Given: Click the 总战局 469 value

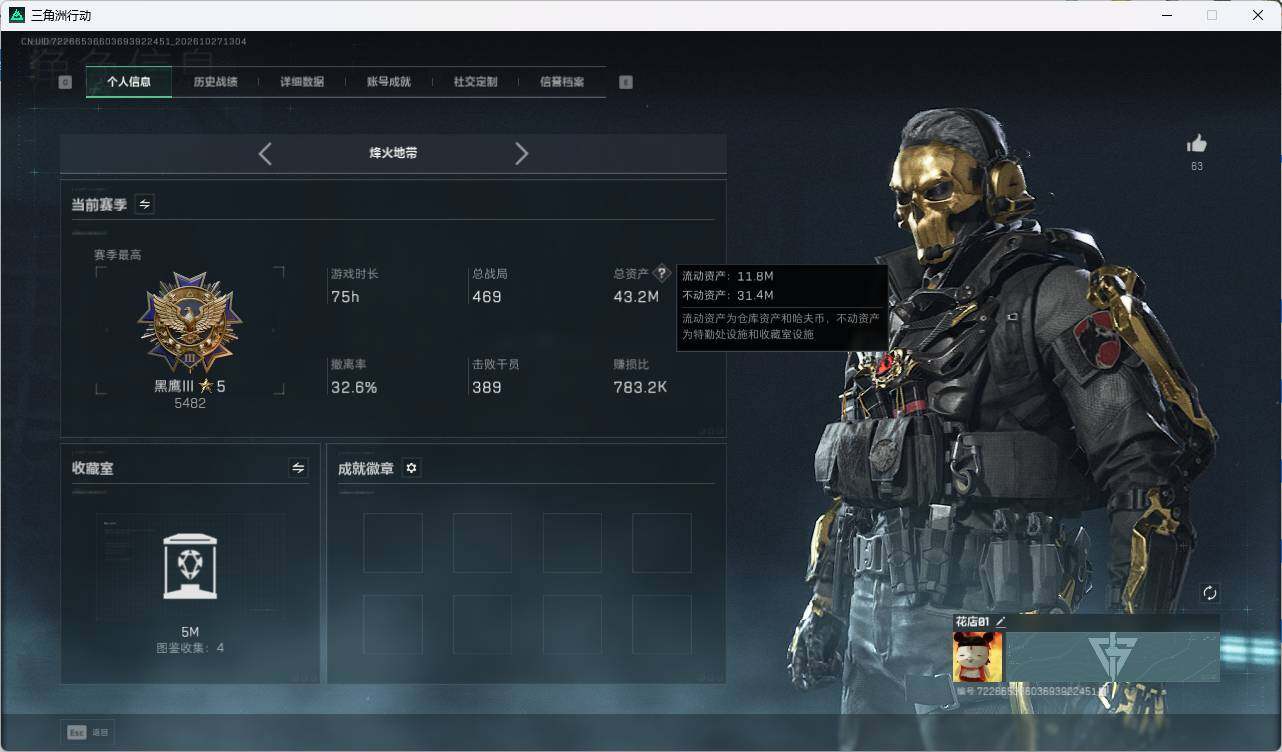Looking at the screenshot, I should tap(487, 297).
